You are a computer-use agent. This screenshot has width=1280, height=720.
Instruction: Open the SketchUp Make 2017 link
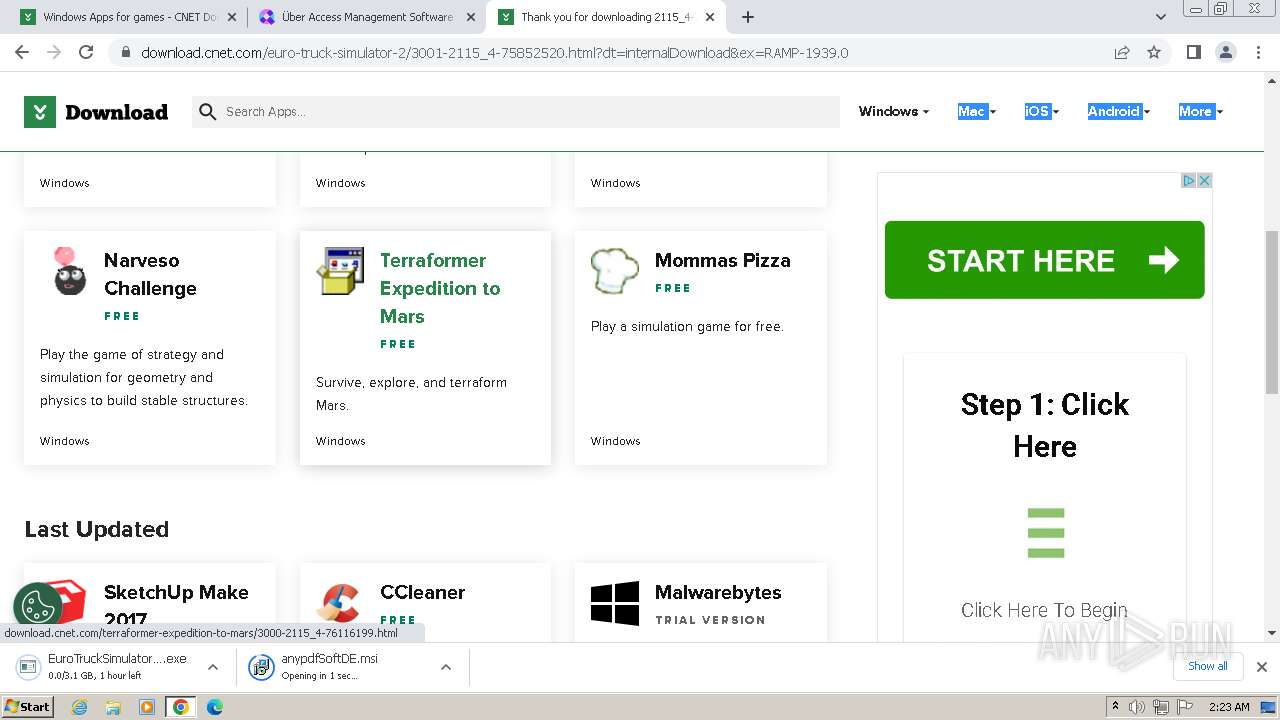pyautogui.click(x=176, y=604)
